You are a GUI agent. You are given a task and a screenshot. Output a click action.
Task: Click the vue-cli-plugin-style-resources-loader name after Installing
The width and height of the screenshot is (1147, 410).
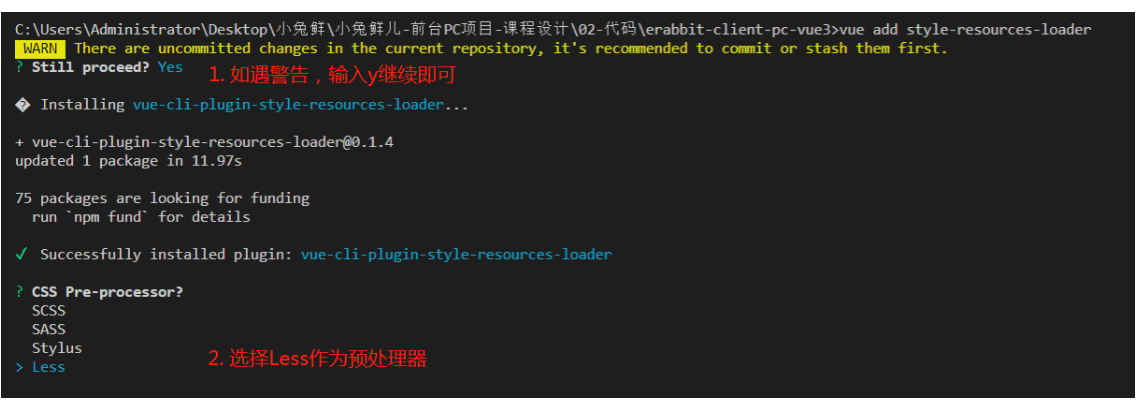coord(288,105)
